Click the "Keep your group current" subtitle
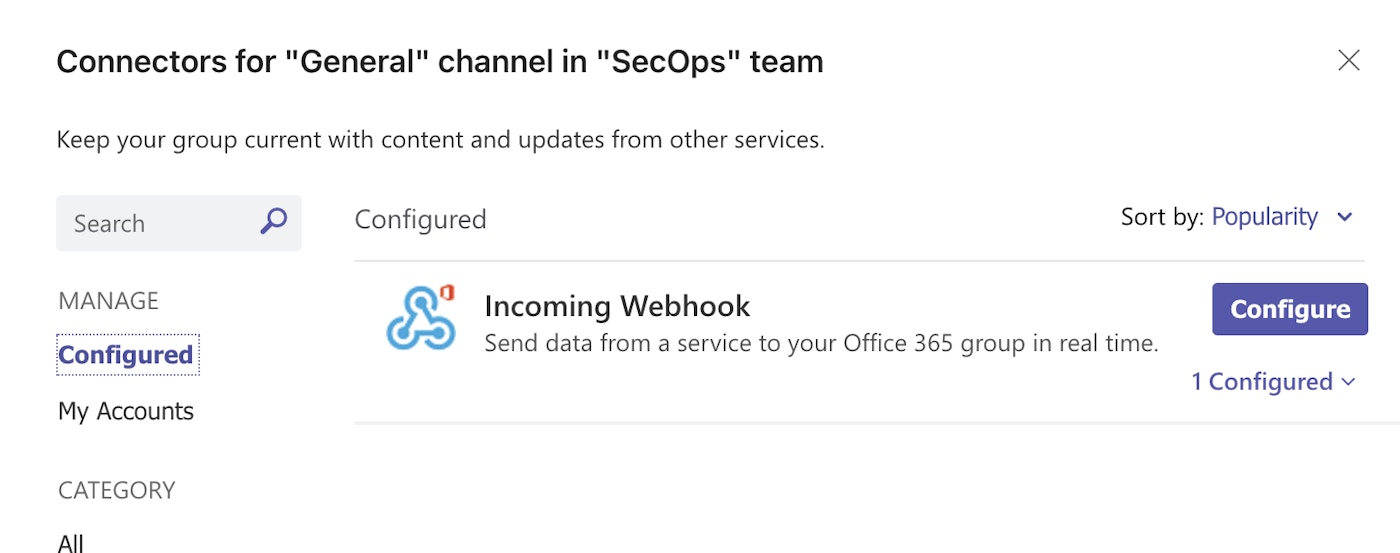Image resolution: width=1400 pixels, height=553 pixels. (440, 139)
